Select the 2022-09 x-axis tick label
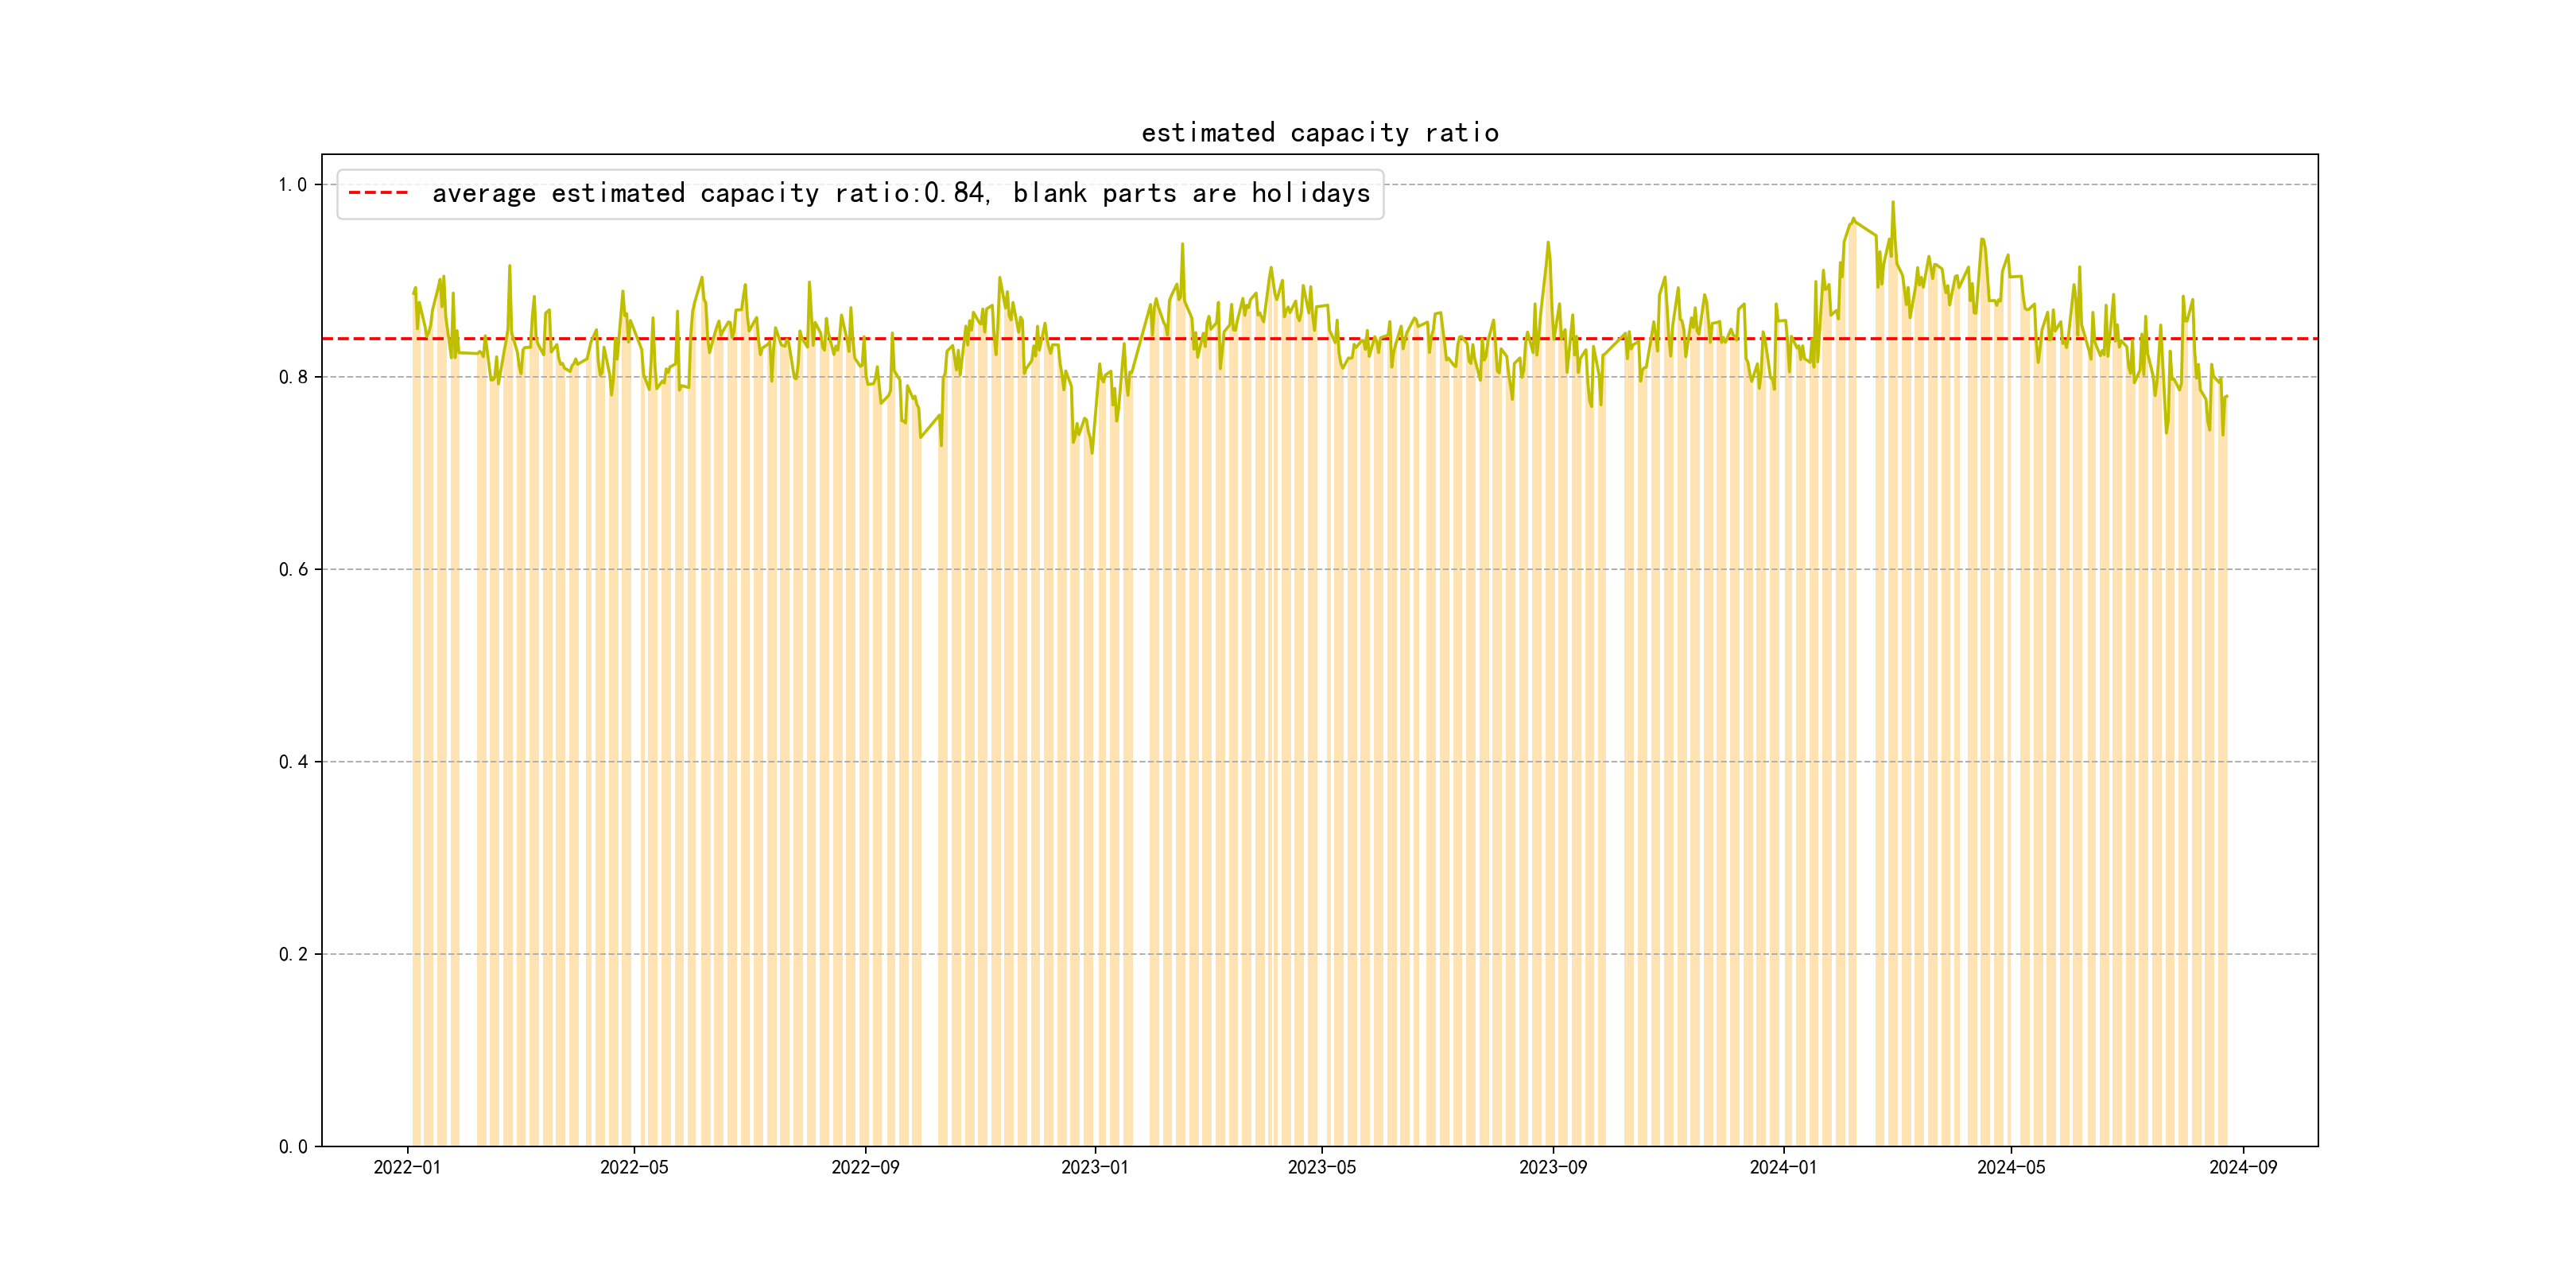This screenshot has width=2576, height=1288. pyautogui.click(x=865, y=1167)
